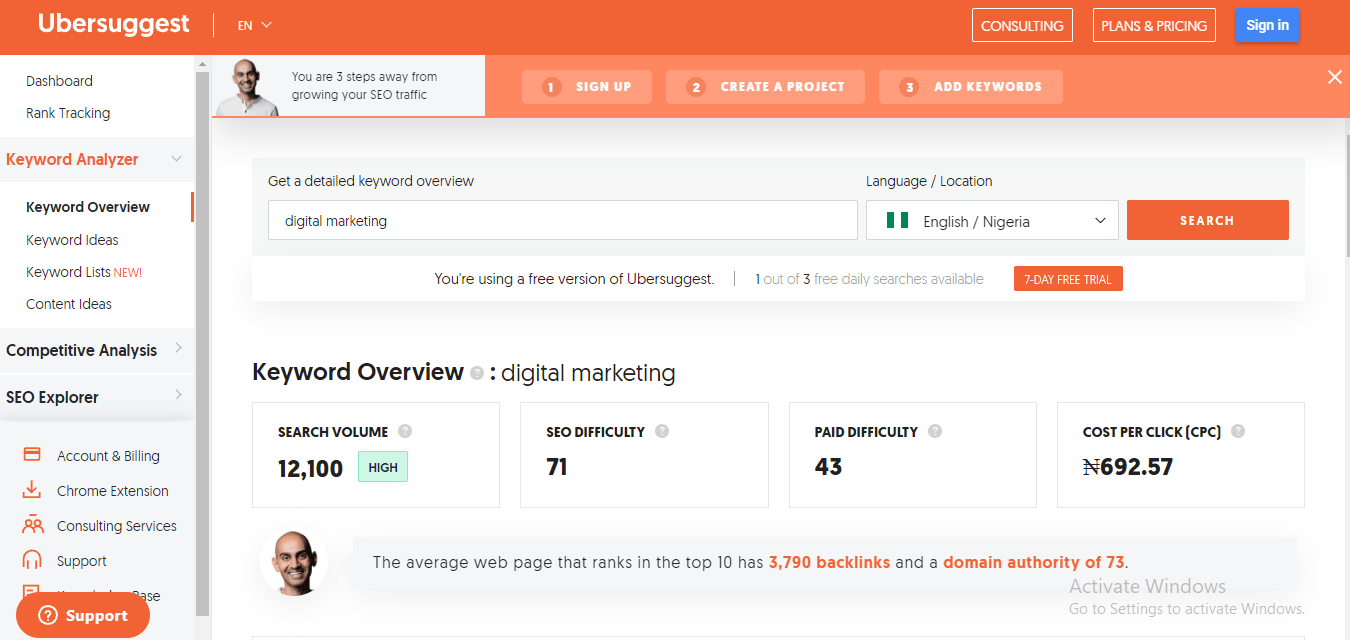The image size is (1350, 640).
Task: Click step 1 SIGN UP
Action: [587, 87]
